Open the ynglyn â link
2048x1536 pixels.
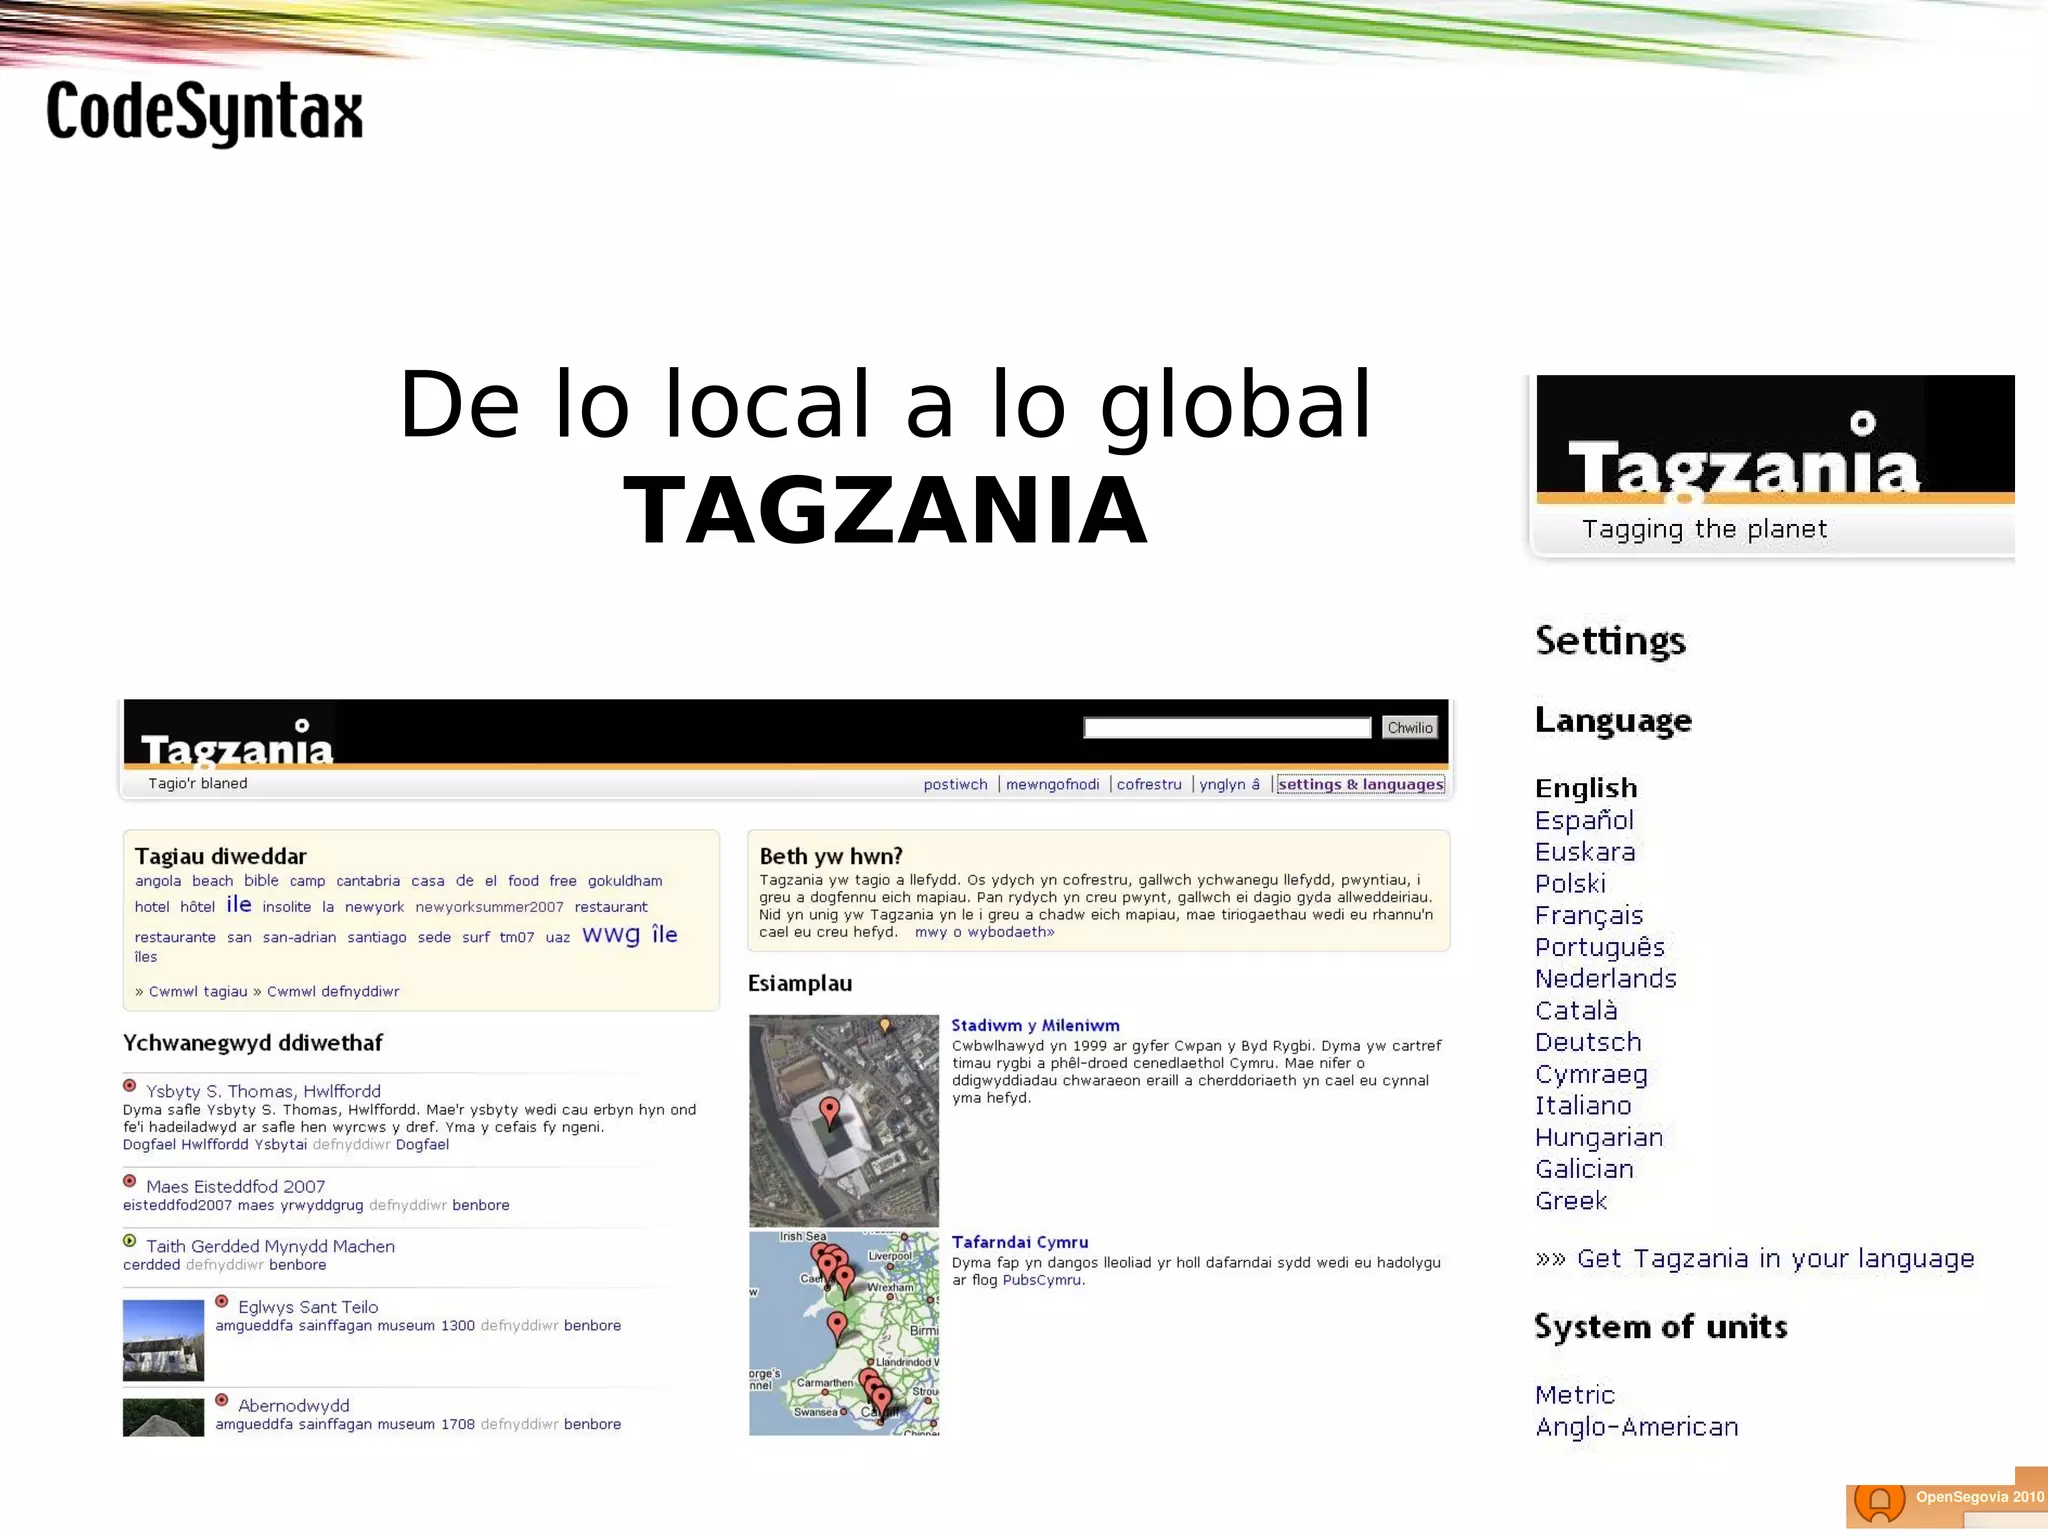click(1229, 785)
